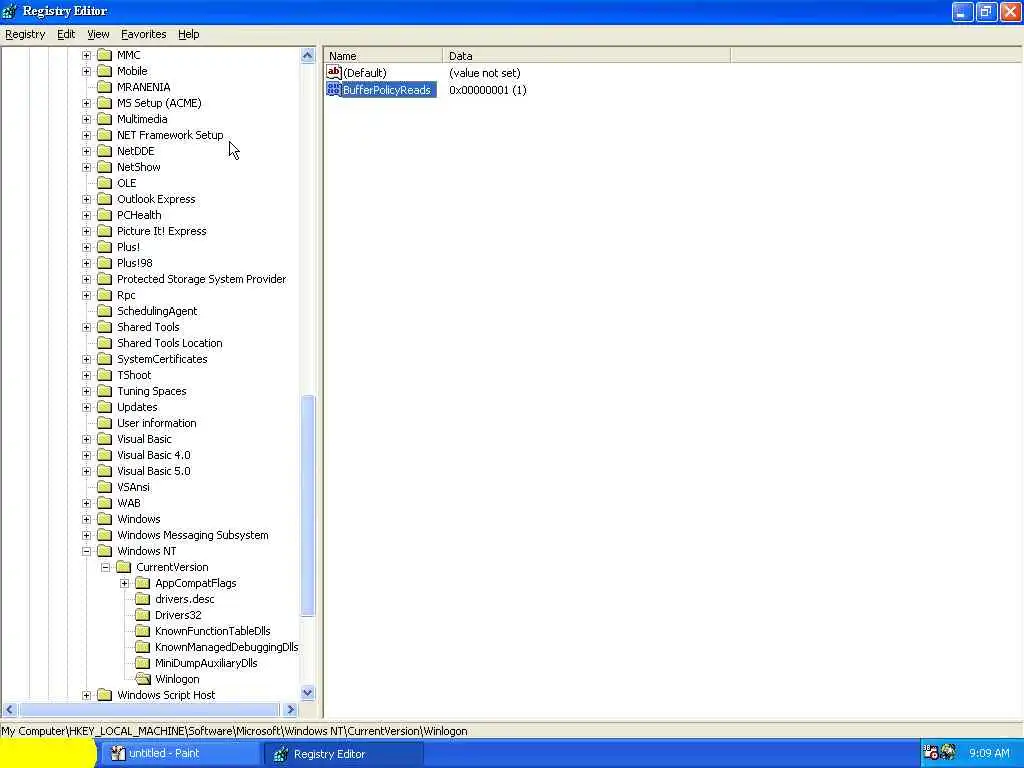This screenshot has height=768, width=1024.
Task: Expand the NET Framework Setup key
Action: tap(86, 135)
